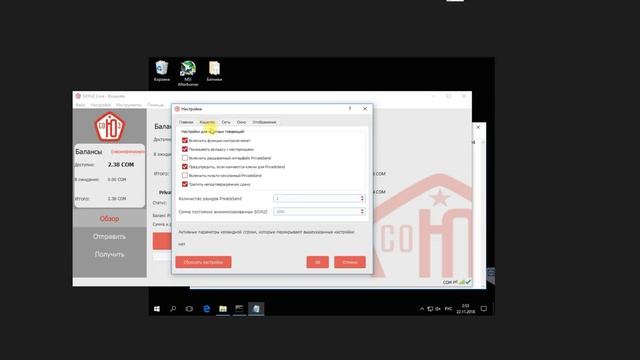
Task: Click the Отмена cancel button
Action: coord(350,262)
